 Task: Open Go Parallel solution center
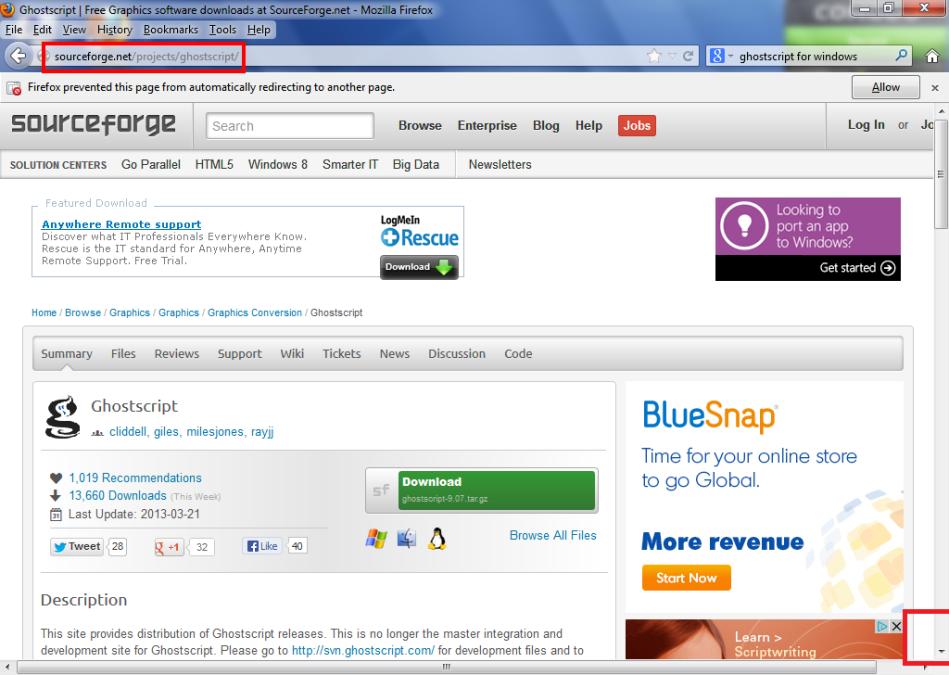151,165
